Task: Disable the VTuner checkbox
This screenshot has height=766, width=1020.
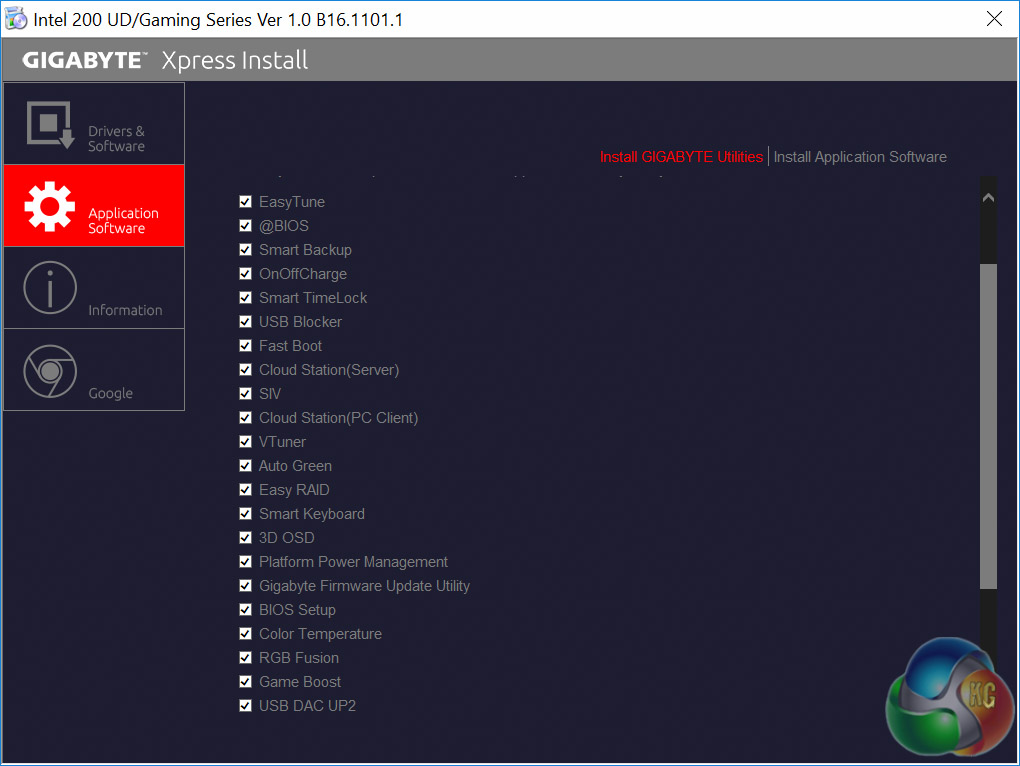Action: 245,442
